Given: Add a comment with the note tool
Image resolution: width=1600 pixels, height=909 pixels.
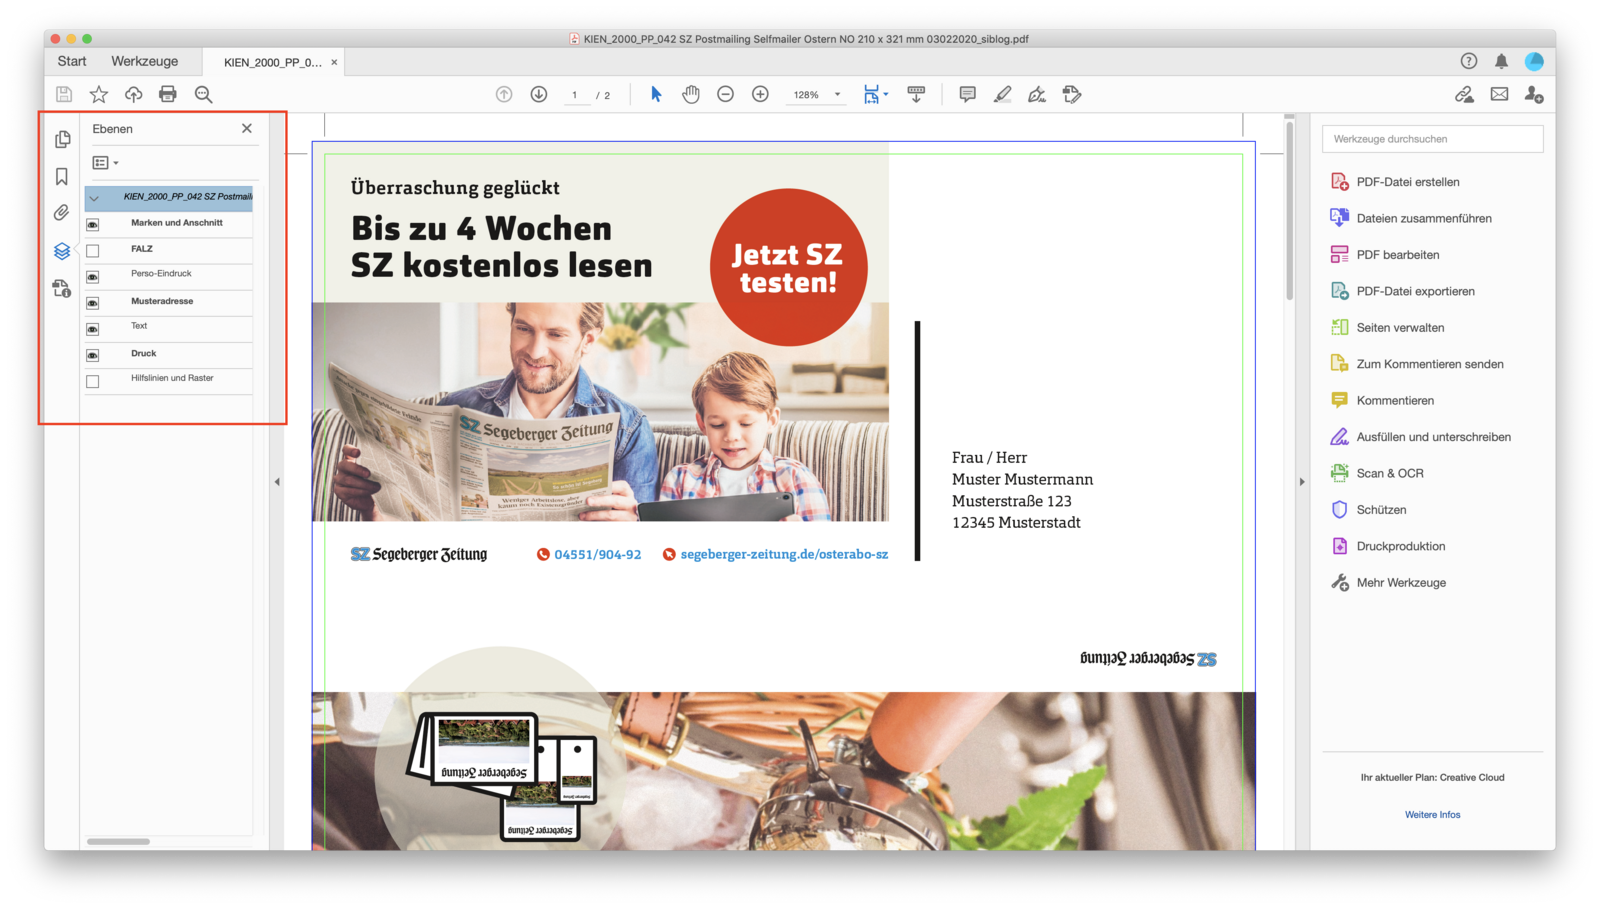Looking at the screenshot, I should click(967, 94).
